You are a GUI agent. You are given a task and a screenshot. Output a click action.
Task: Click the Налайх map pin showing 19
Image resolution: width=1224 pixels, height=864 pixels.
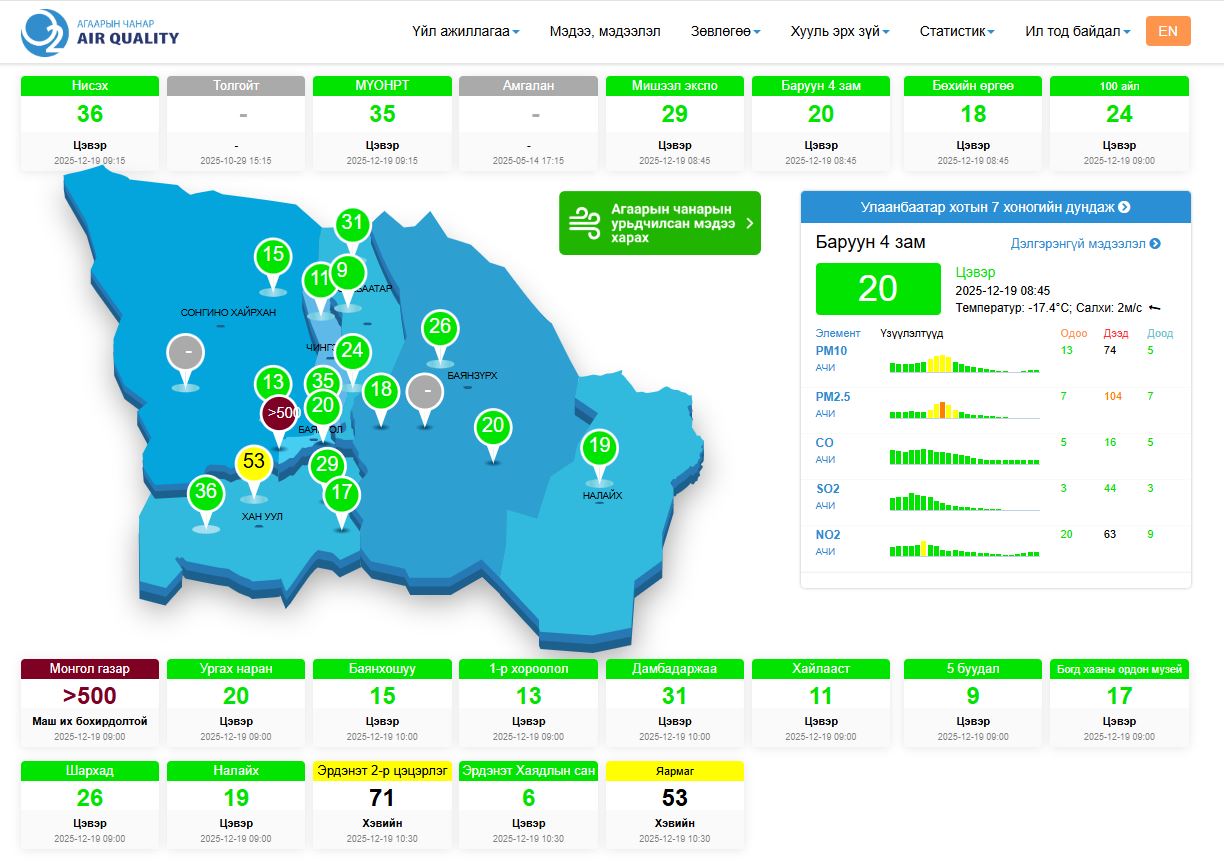599,446
